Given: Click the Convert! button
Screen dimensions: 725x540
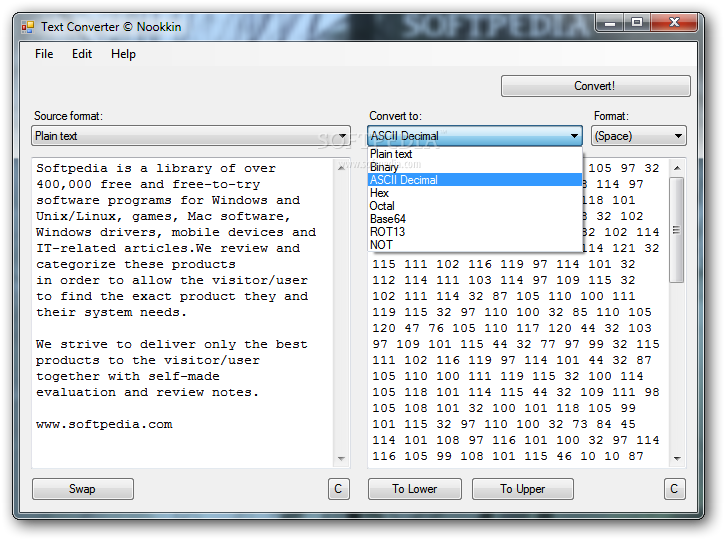Looking at the screenshot, I should 596,86.
